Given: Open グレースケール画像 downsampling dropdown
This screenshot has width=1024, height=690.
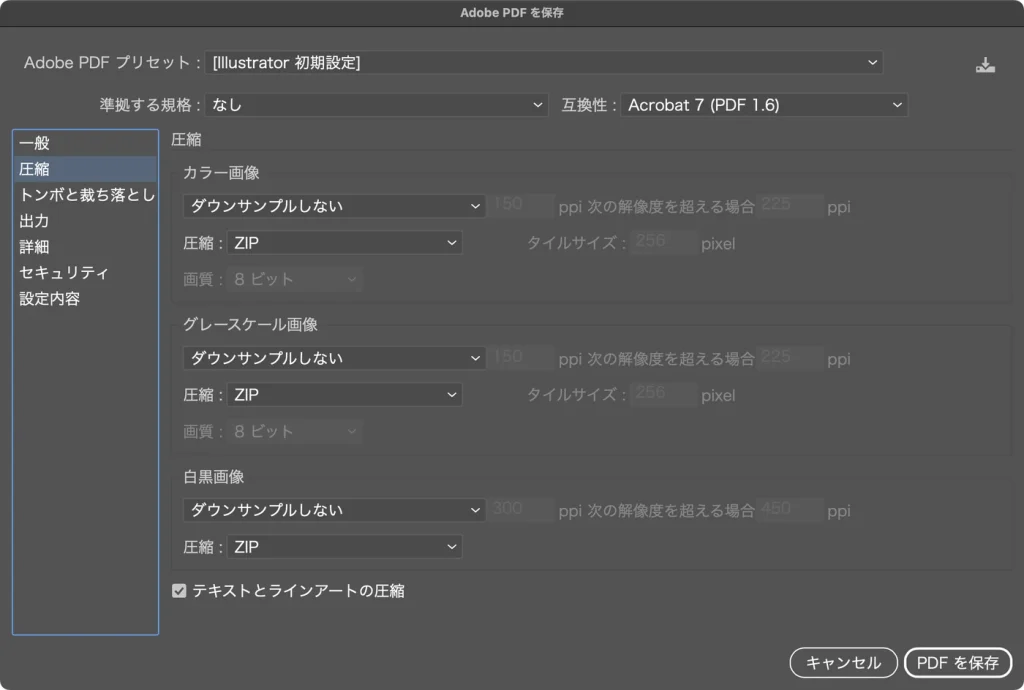Looking at the screenshot, I should [334, 358].
